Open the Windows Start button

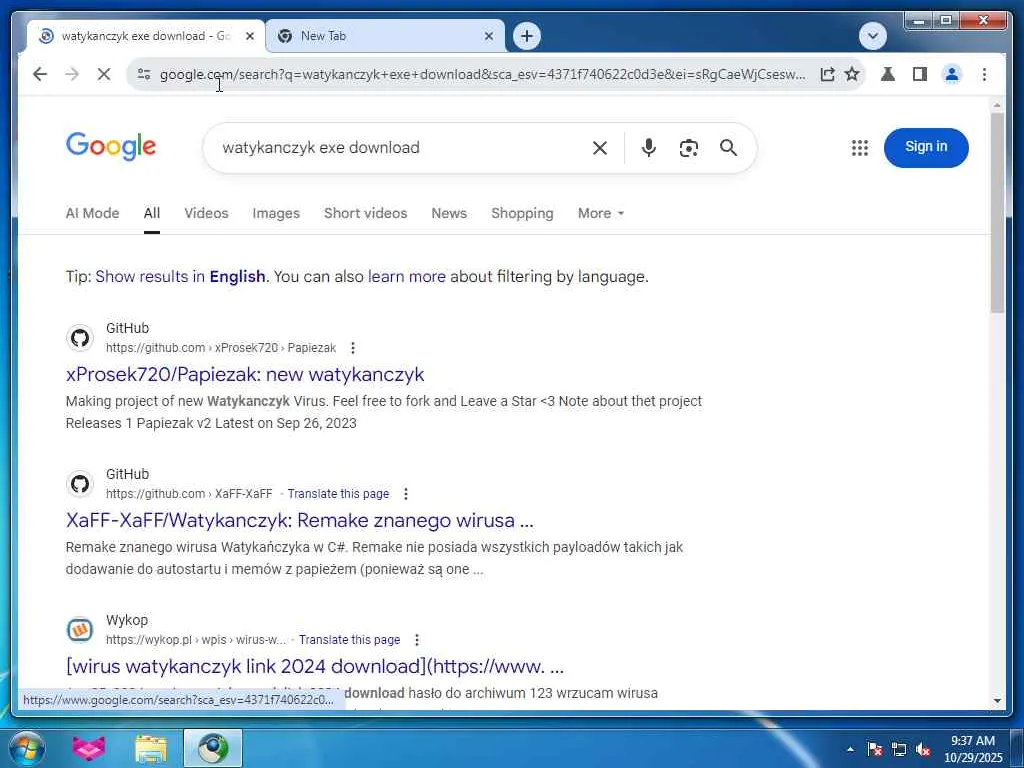tap(25, 748)
